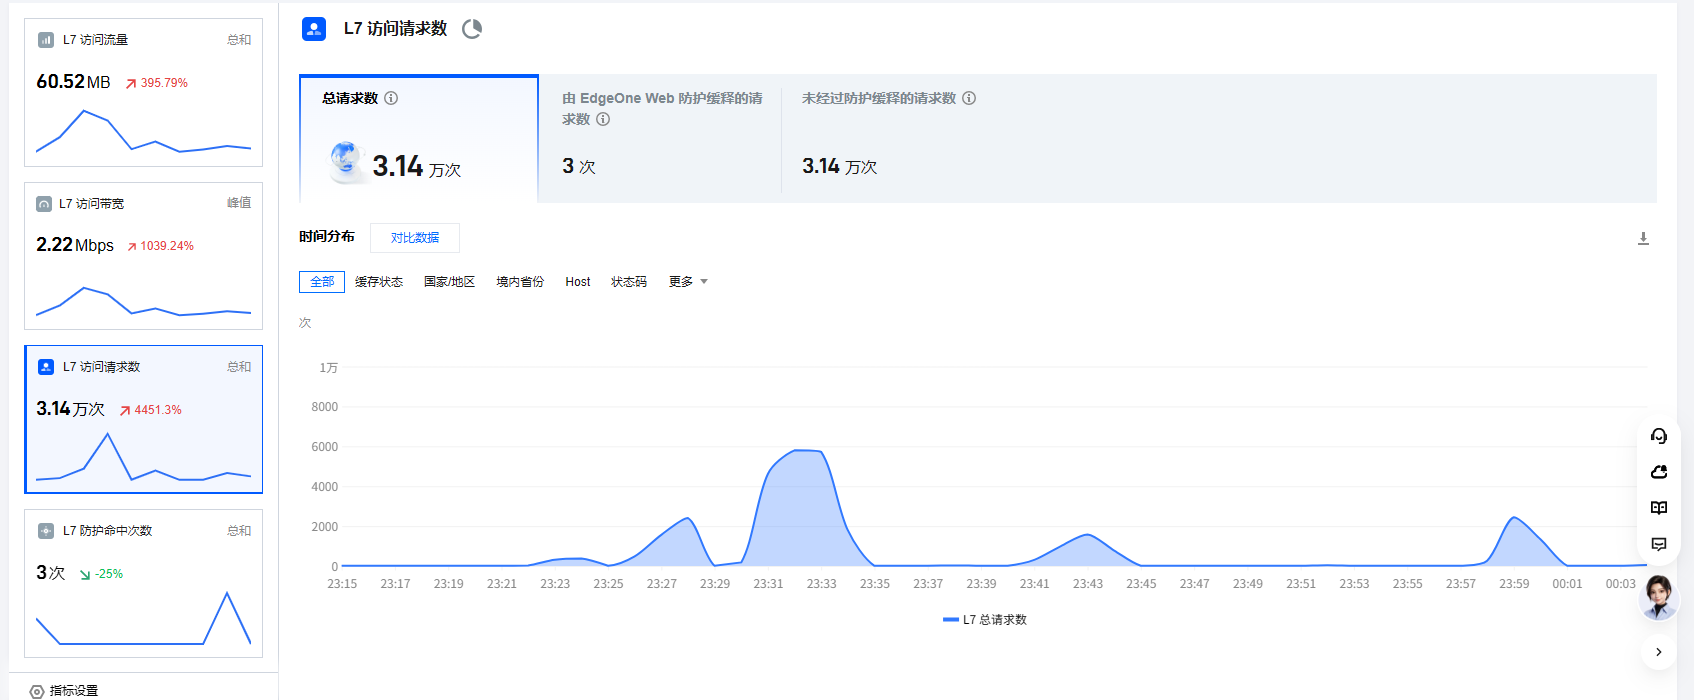
Task: Switch to EdgeOne Web 防护缓释的请求数 tab
Action: click(661, 139)
